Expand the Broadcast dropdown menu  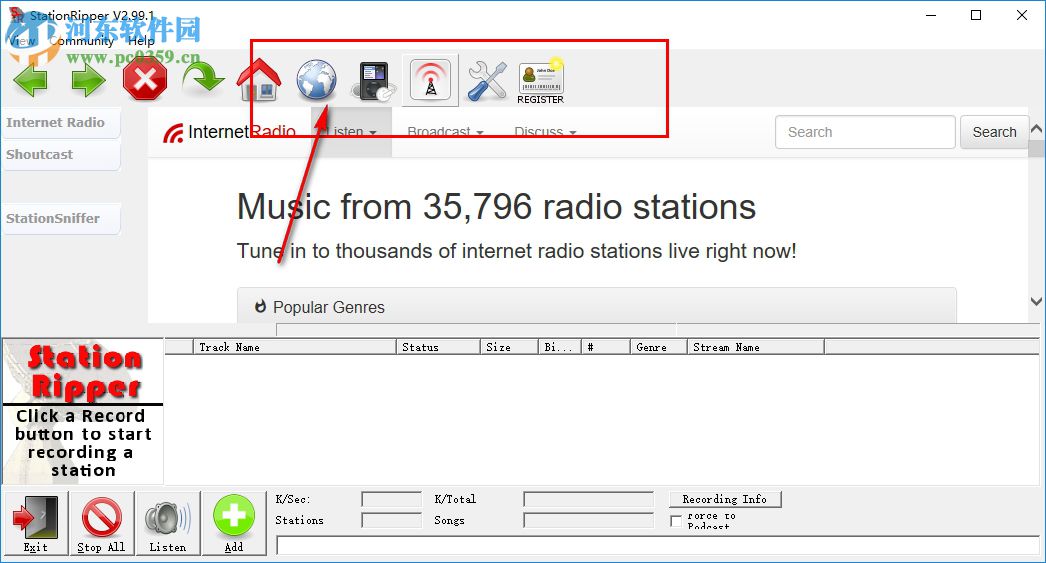pos(445,132)
